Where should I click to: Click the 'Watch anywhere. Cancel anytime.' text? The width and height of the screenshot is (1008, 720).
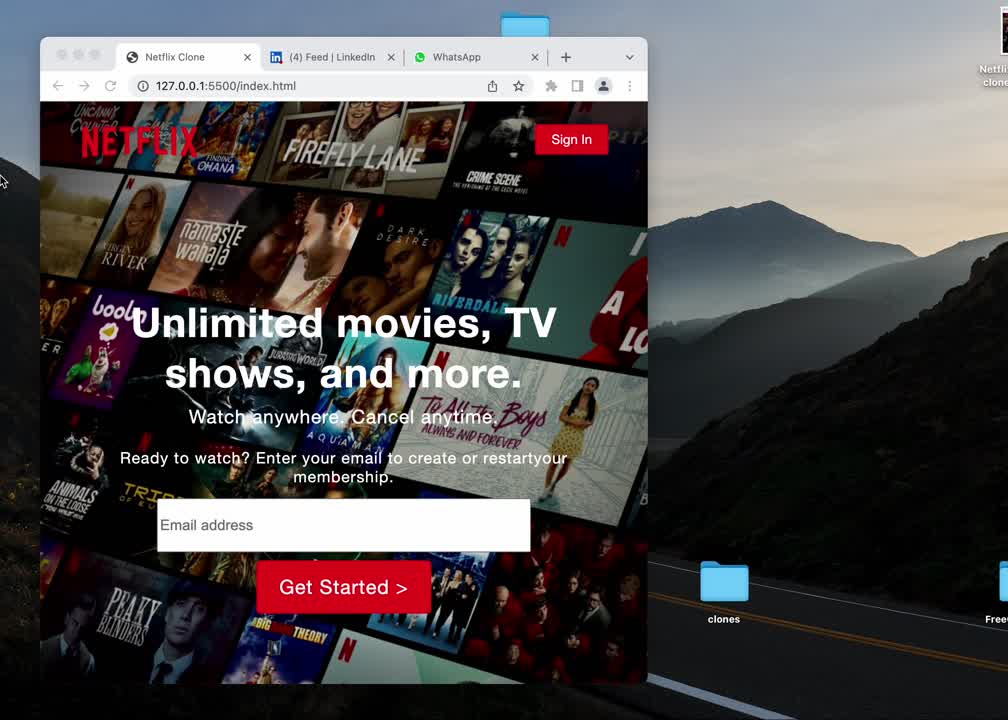coord(344,417)
